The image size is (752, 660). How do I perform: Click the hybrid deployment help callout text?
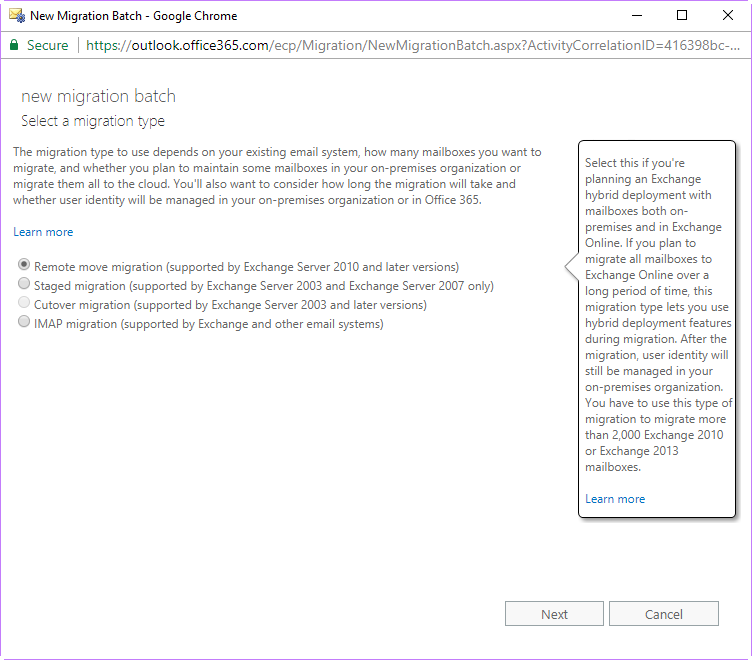coord(658,315)
